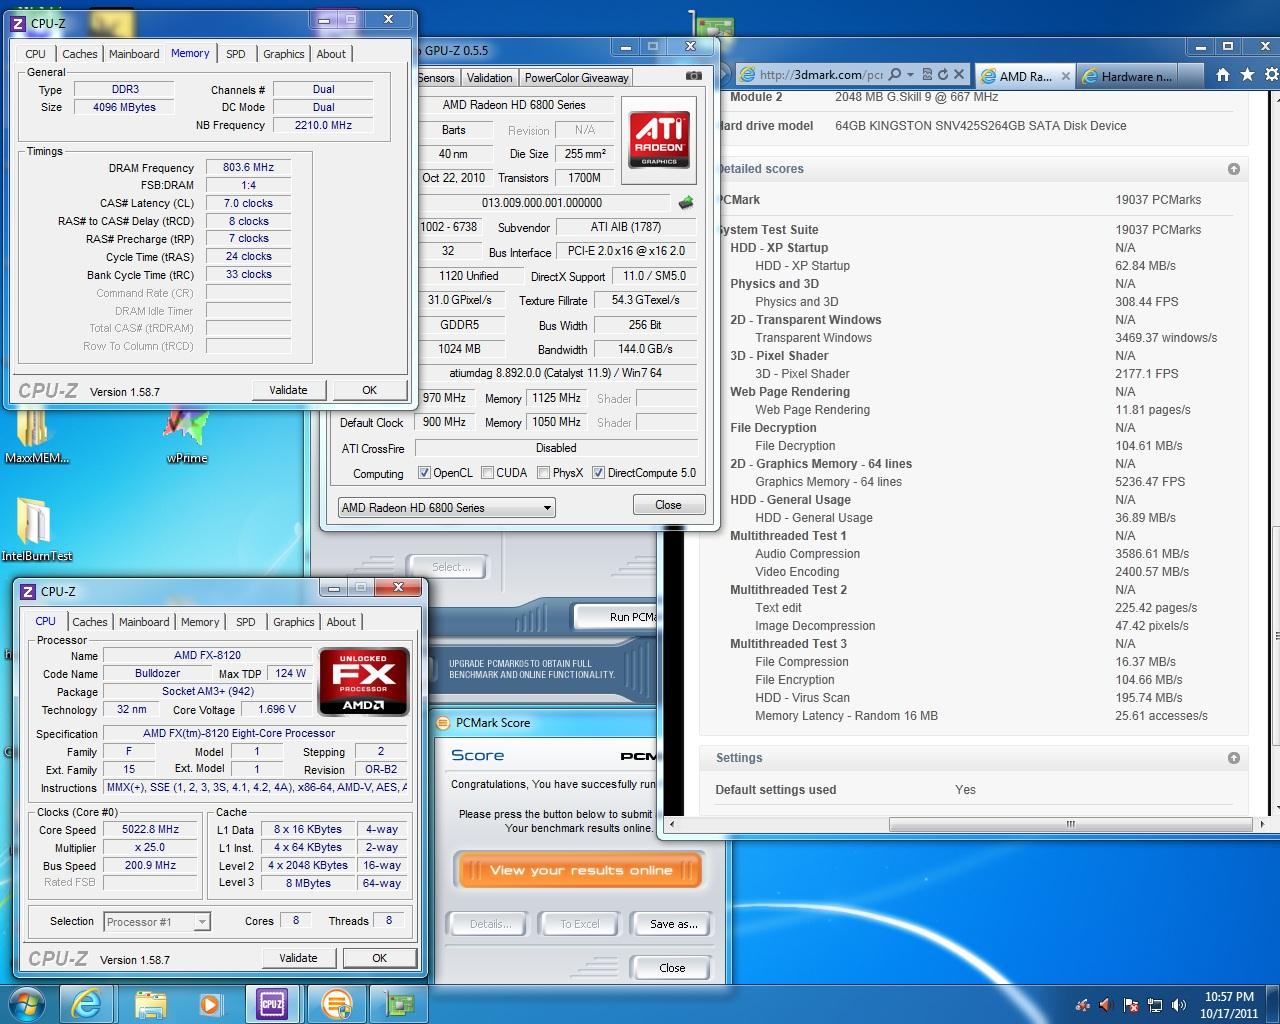The image size is (1280, 1024).
Task: Open Action Center flag tray icon
Action: (x=1131, y=1005)
